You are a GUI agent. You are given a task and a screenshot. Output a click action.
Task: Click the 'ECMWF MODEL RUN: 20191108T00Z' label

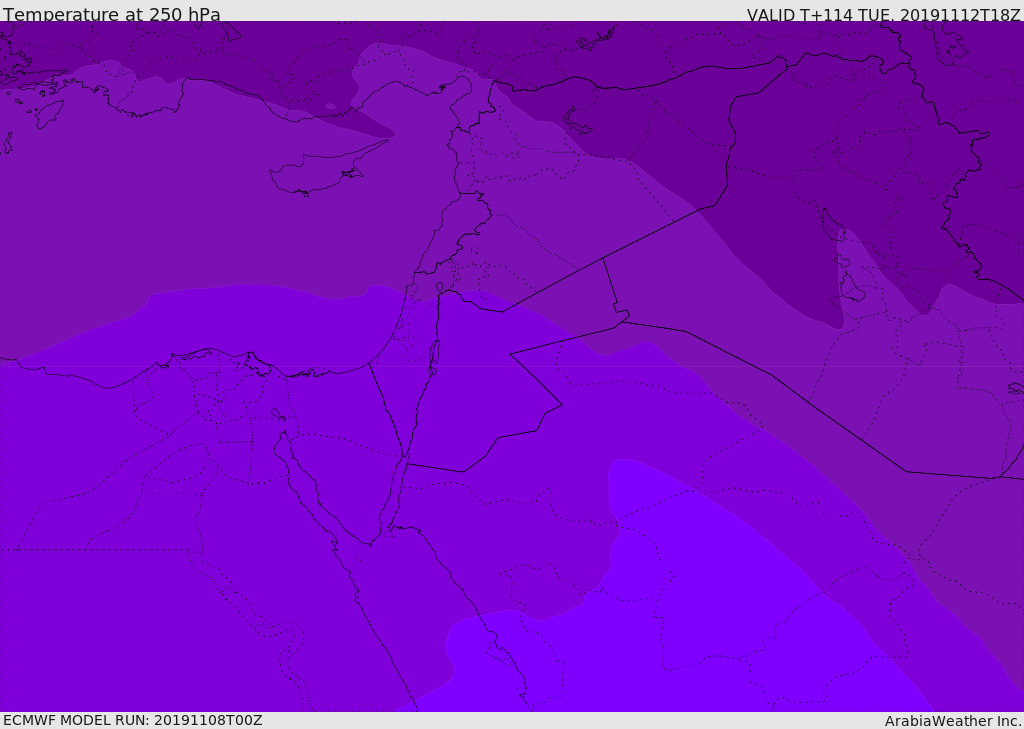[x=133, y=721]
